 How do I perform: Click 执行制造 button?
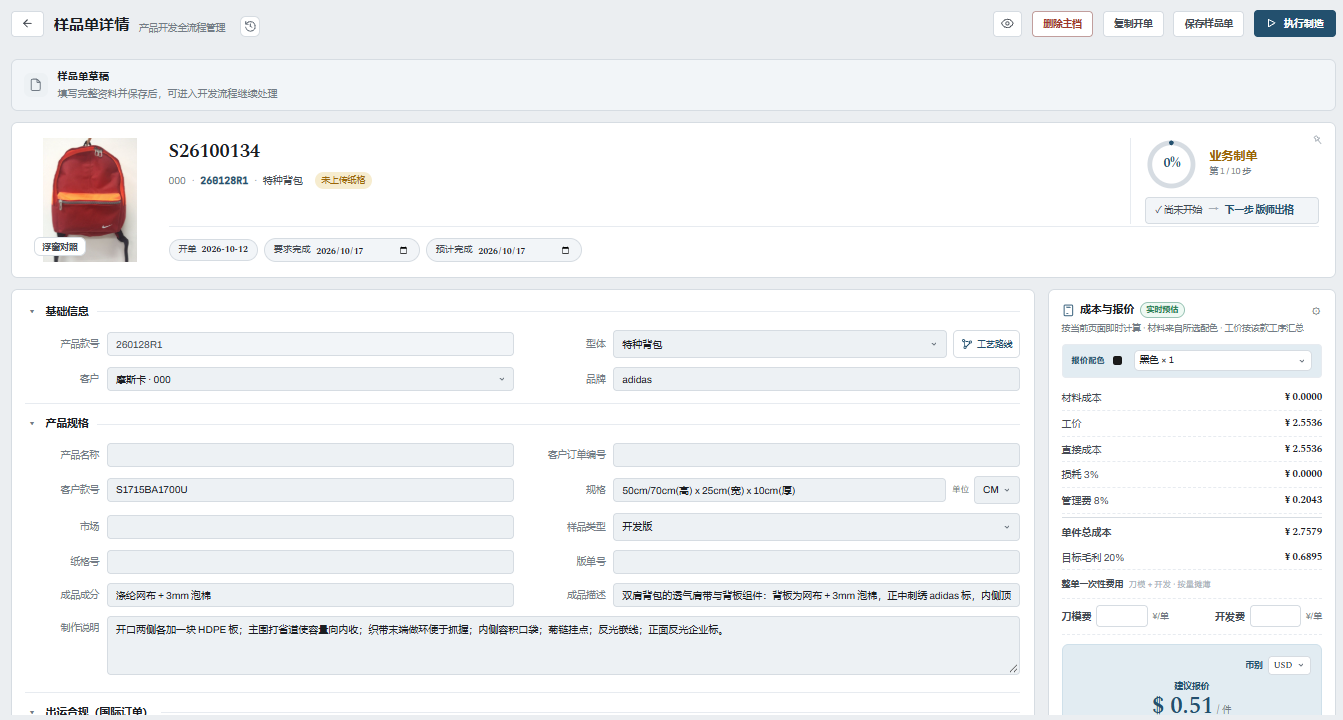[1295, 23]
